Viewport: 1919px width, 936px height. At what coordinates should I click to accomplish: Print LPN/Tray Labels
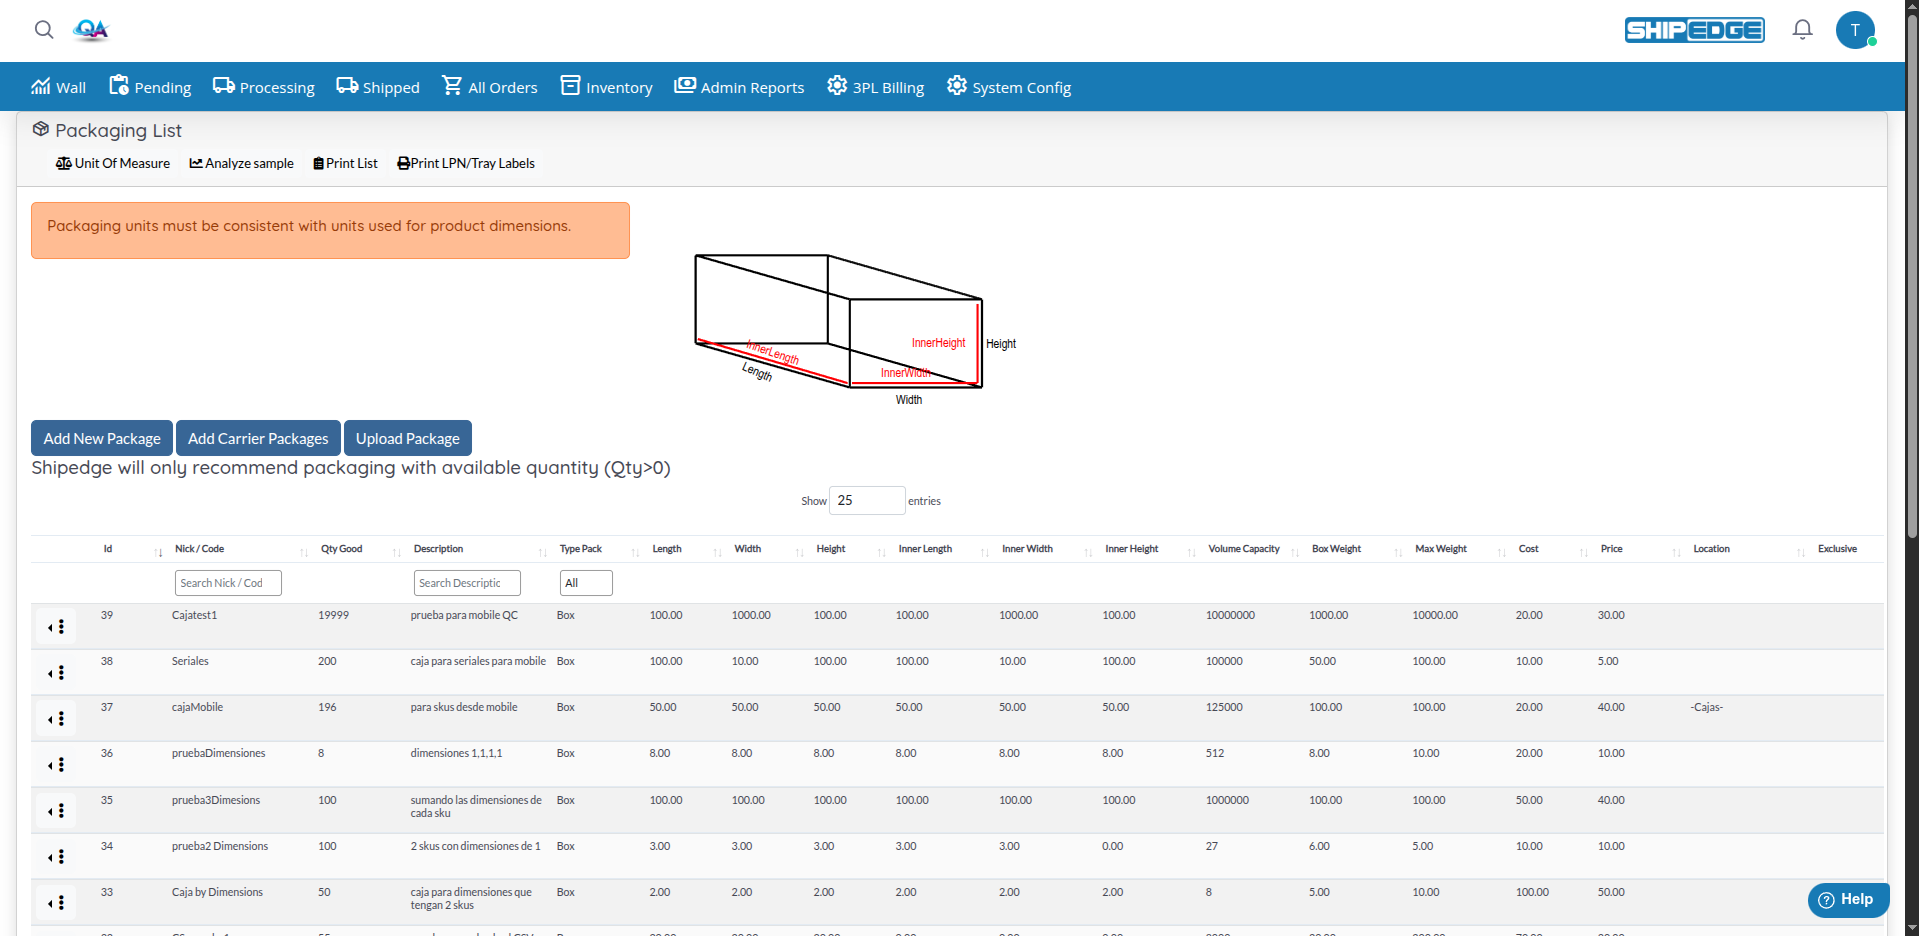[466, 163]
